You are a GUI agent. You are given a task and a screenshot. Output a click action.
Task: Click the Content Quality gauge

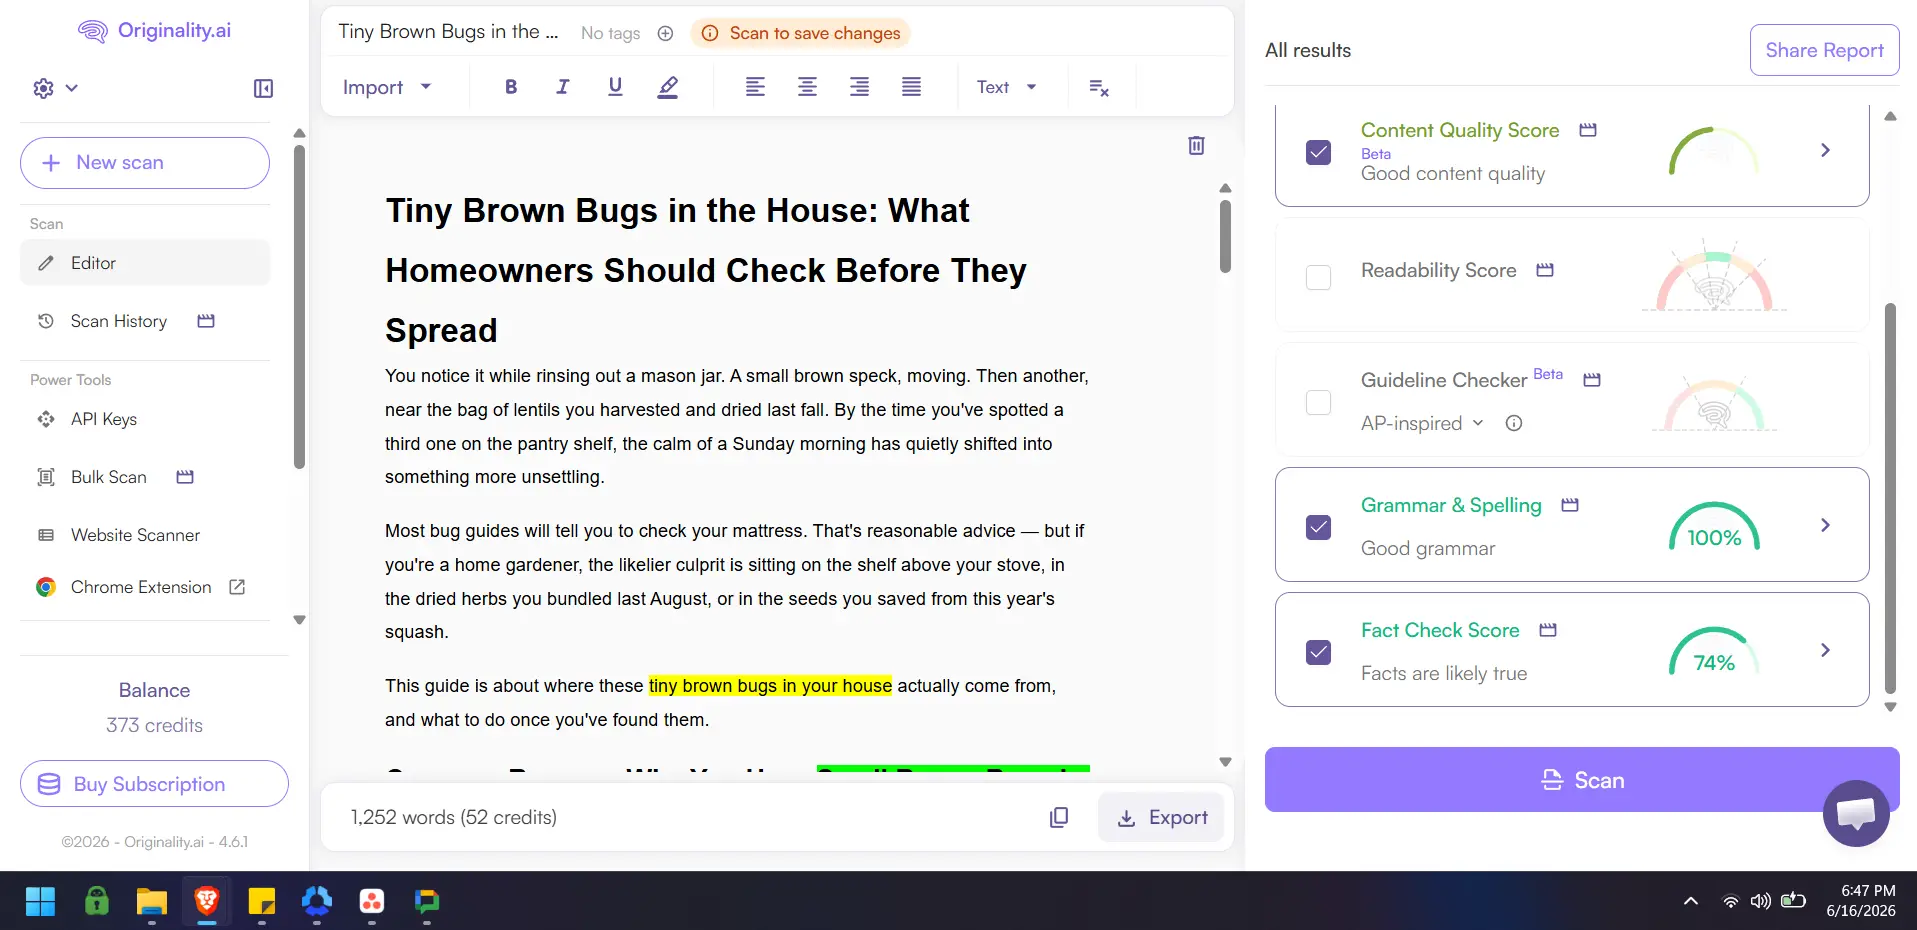point(1714,152)
